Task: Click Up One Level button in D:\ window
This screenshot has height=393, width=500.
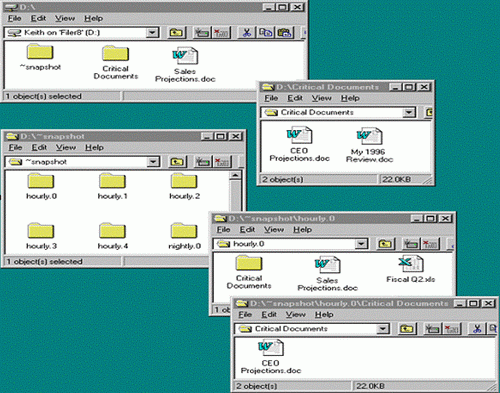Action: pos(176,33)
